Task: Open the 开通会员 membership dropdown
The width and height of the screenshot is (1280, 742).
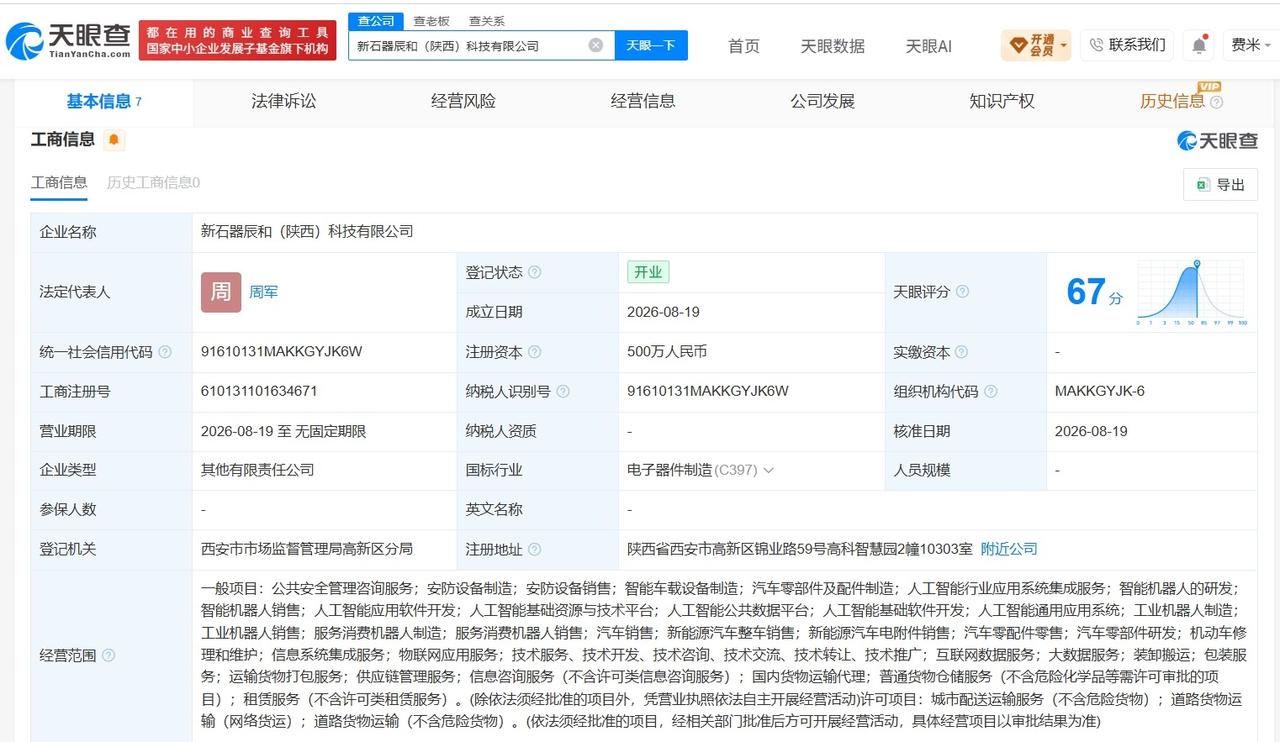Action: coord(1036,45)
